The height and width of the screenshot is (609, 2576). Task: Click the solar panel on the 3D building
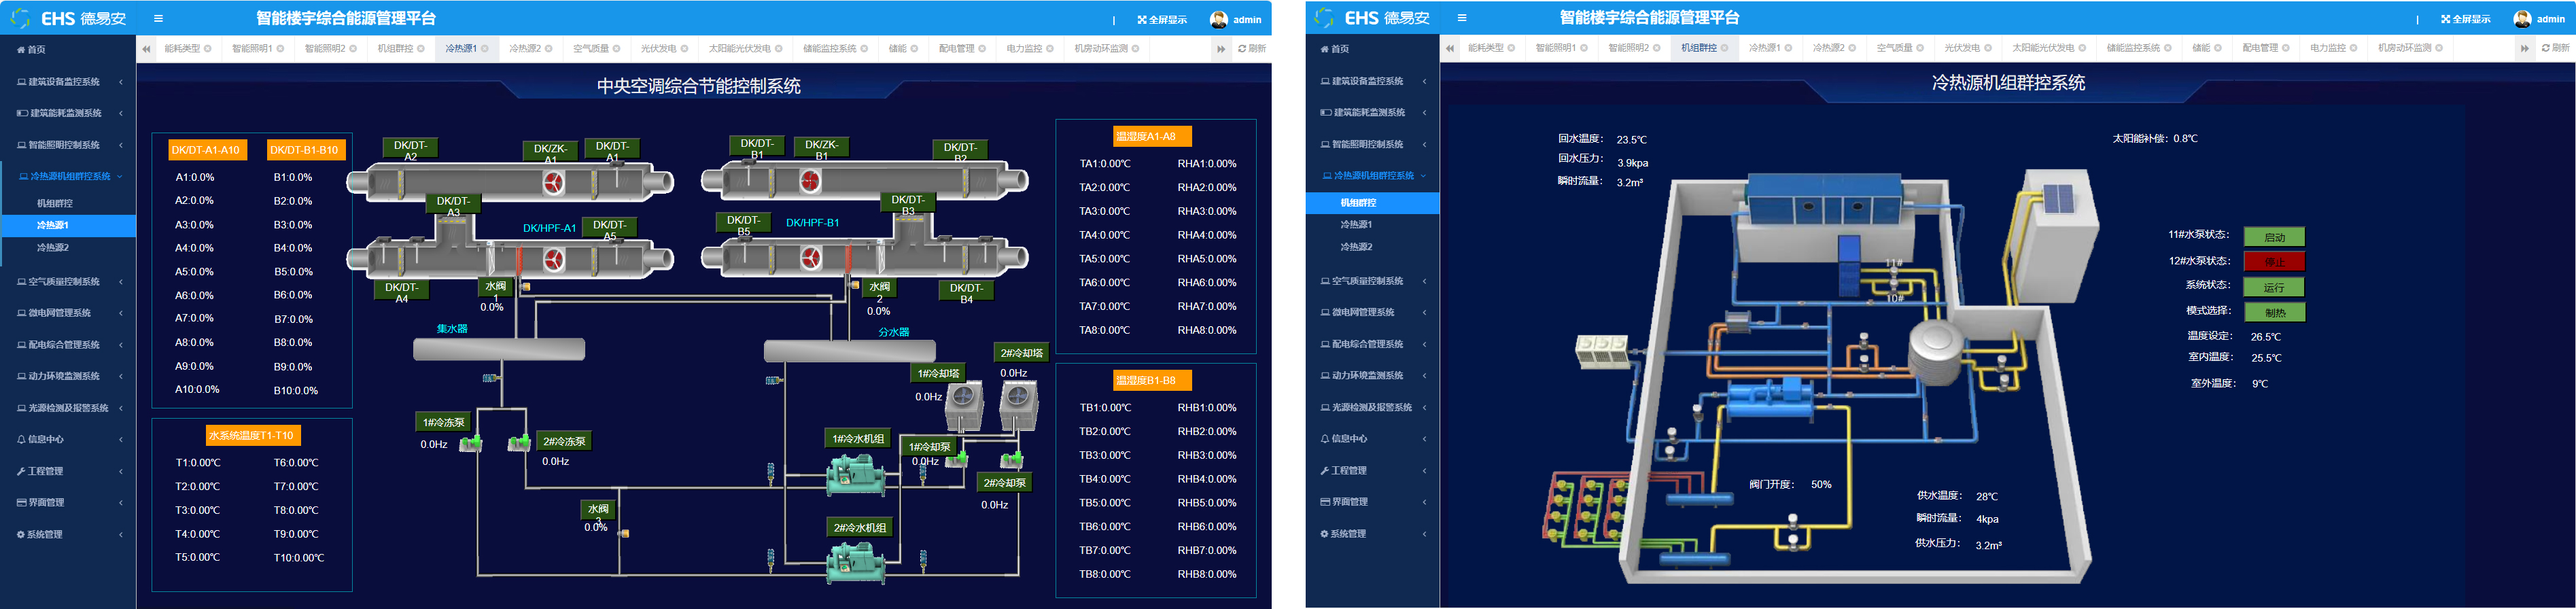click(x=2057, y=199)
